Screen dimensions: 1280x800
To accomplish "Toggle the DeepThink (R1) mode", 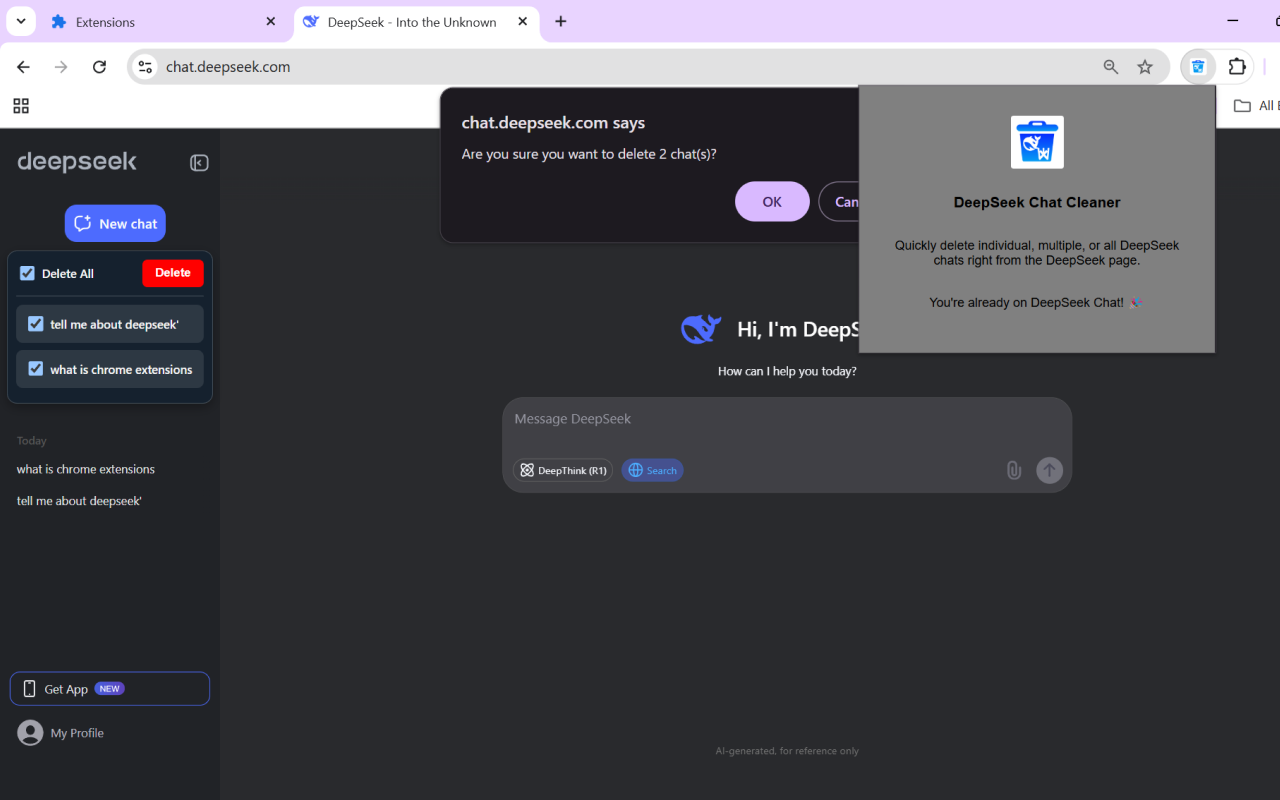I will click(x=563, y=470).
